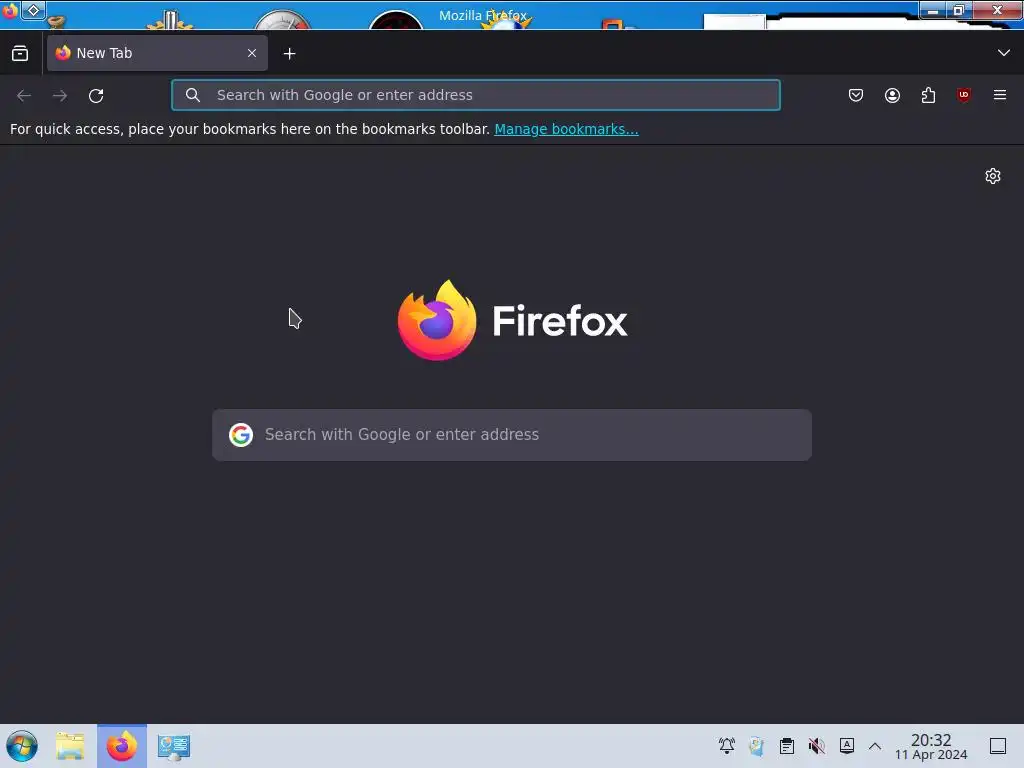Open the keyboard layout tray indicator
This screenshot has width=1024, height=768.
click(x=847, y=746)
